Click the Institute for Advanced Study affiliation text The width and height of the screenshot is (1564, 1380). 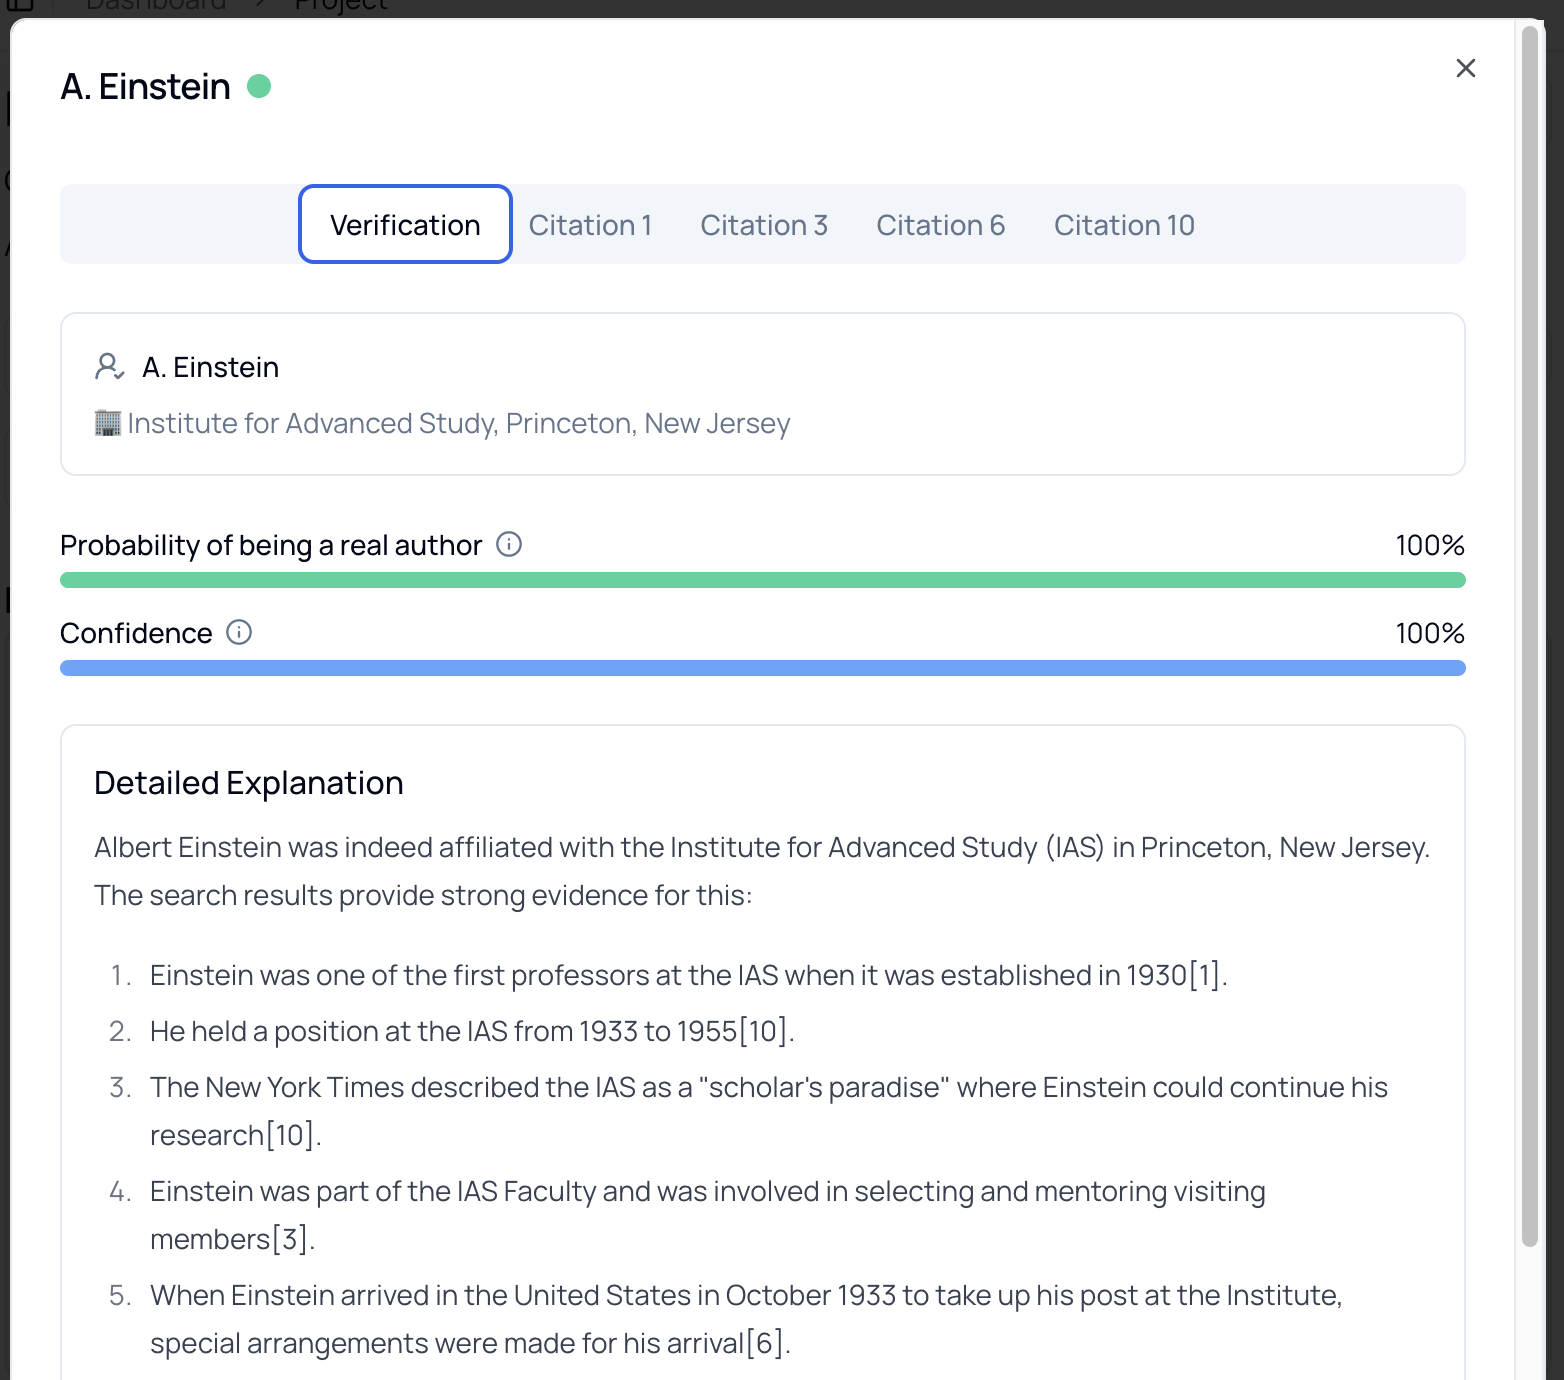458,424
